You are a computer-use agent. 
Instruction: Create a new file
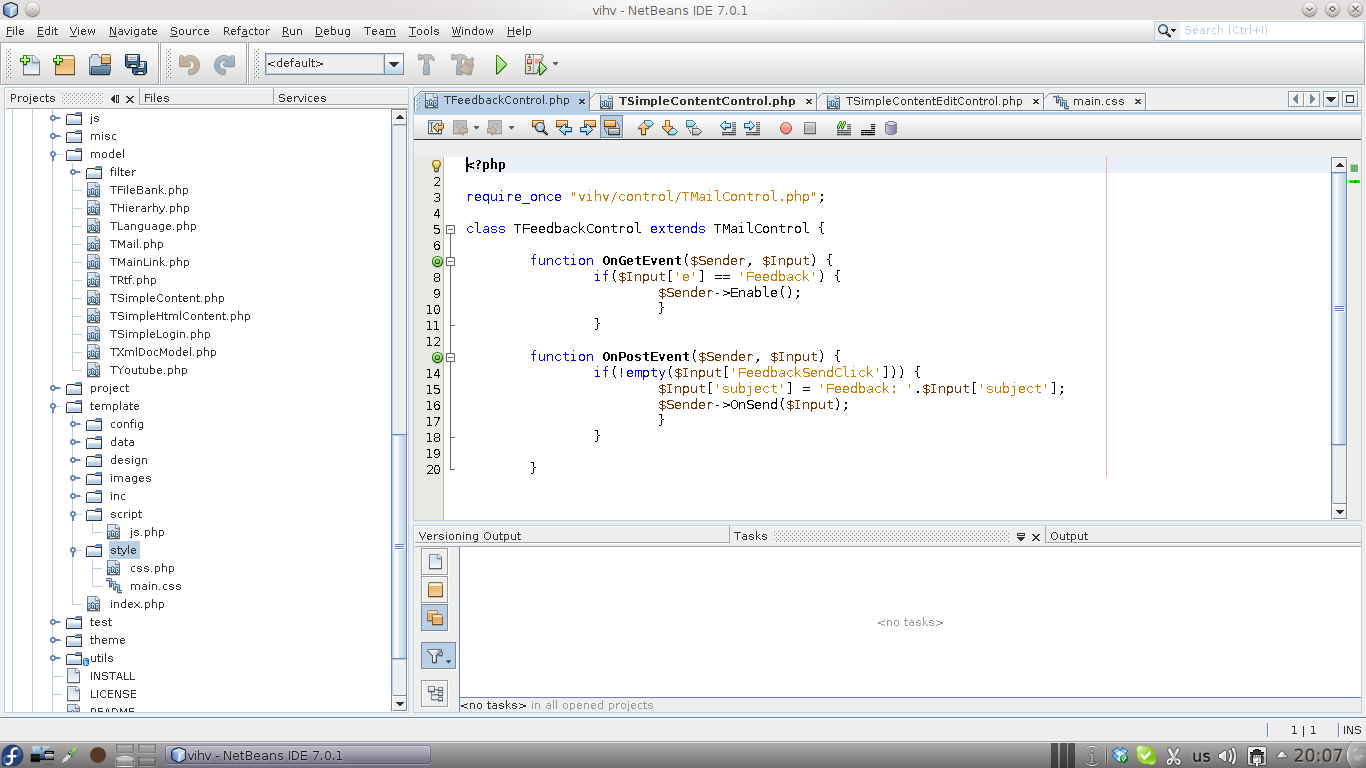pos(29,64)
